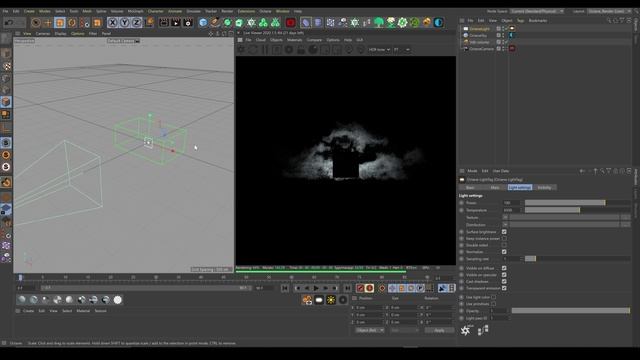640x360 pixels.
Task: Click the Power value input field
Action: (511, 203)
